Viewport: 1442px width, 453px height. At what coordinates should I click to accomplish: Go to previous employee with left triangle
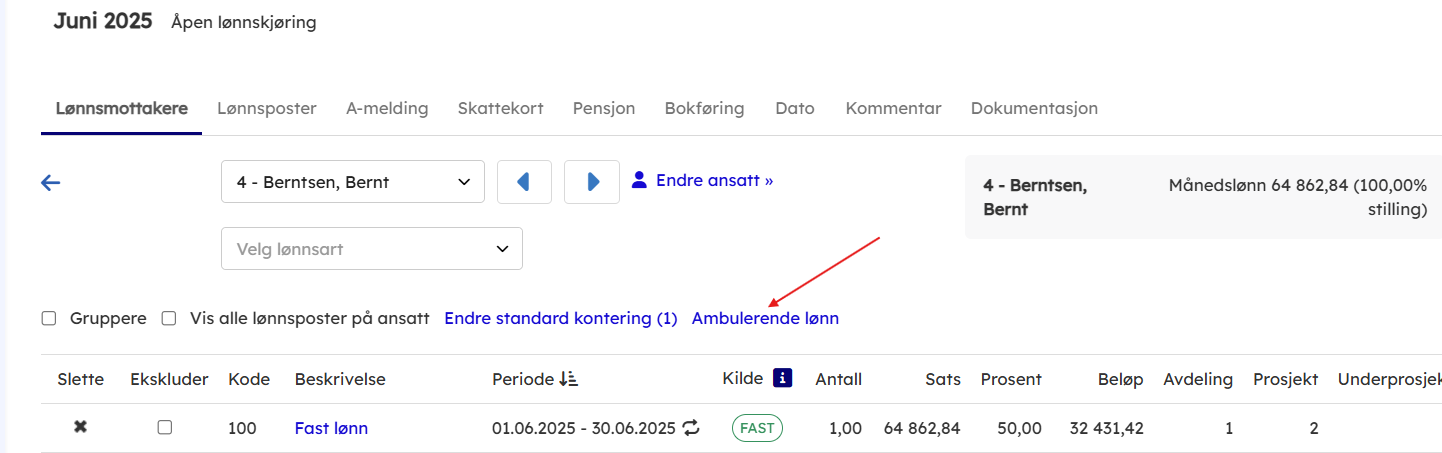coord(523,182)
